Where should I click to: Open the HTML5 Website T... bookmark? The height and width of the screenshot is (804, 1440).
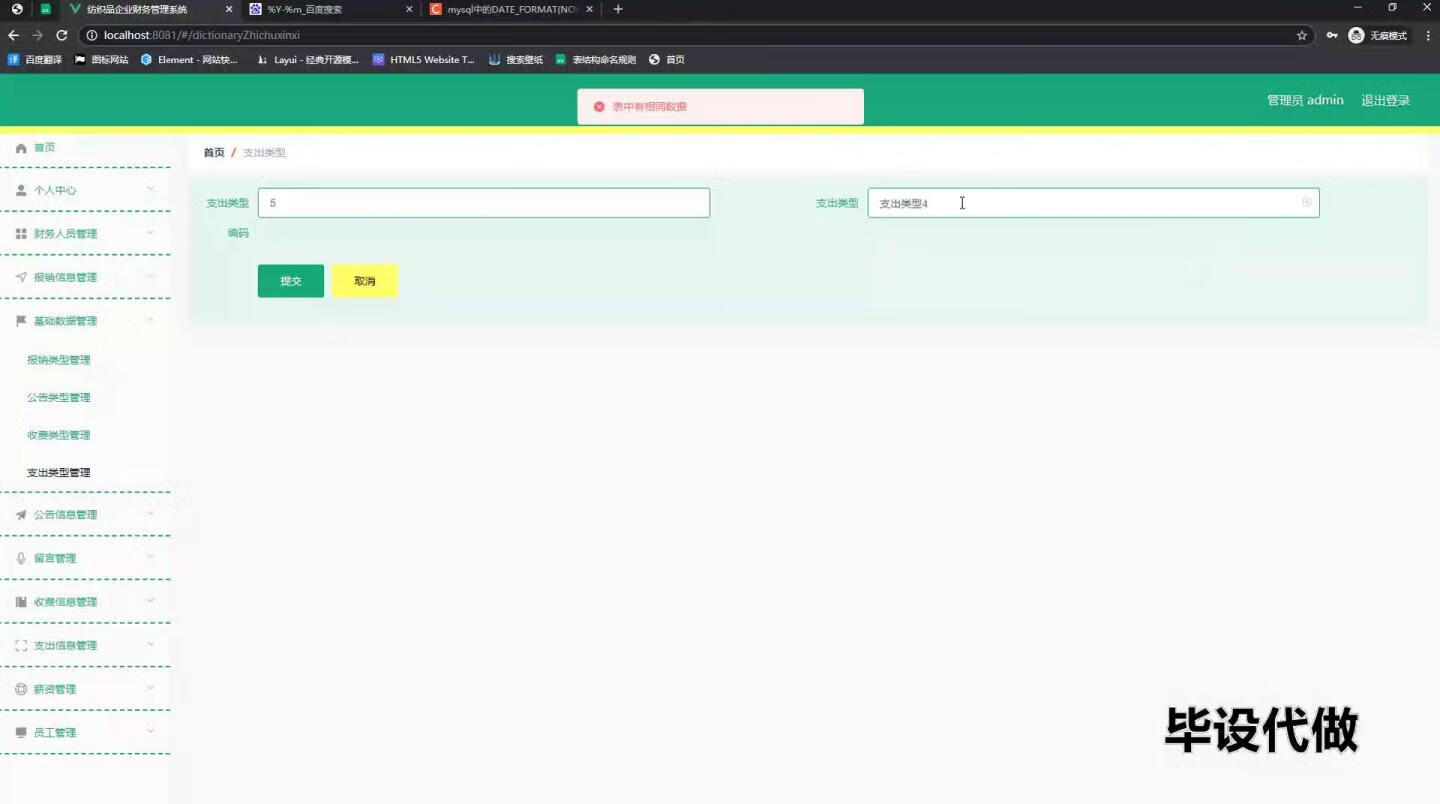click(x=424, y=60)
